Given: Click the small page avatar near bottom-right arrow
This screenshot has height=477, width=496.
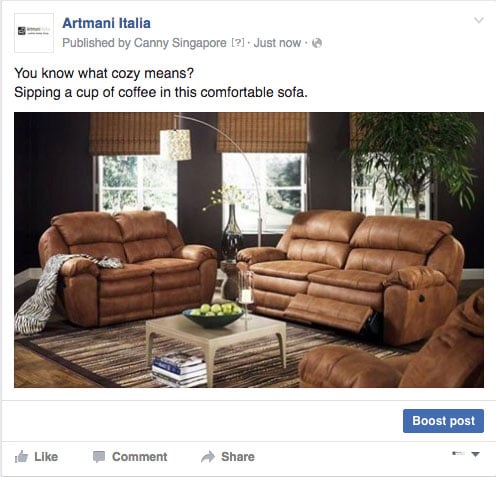Looking at the screenshot, I should [x=458, y=453].
